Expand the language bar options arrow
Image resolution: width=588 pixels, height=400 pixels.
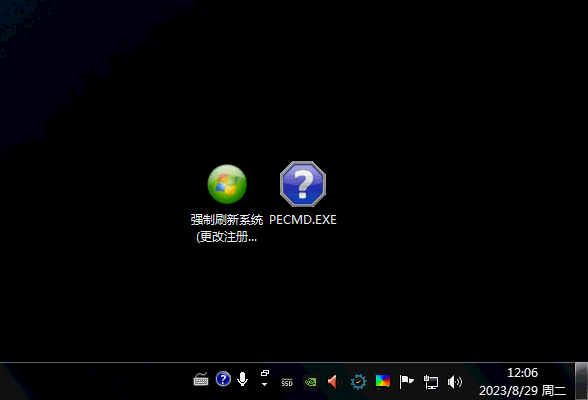point(264,384)
